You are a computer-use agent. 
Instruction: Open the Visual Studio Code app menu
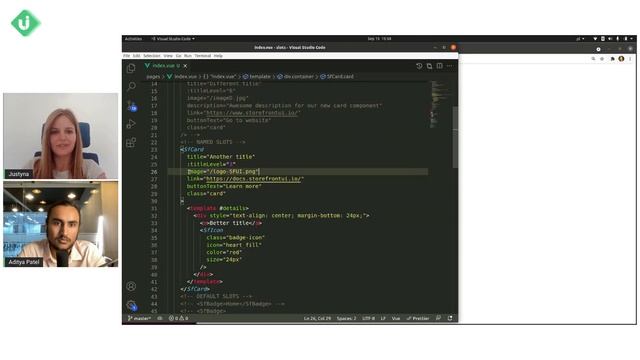pos(173,39)
